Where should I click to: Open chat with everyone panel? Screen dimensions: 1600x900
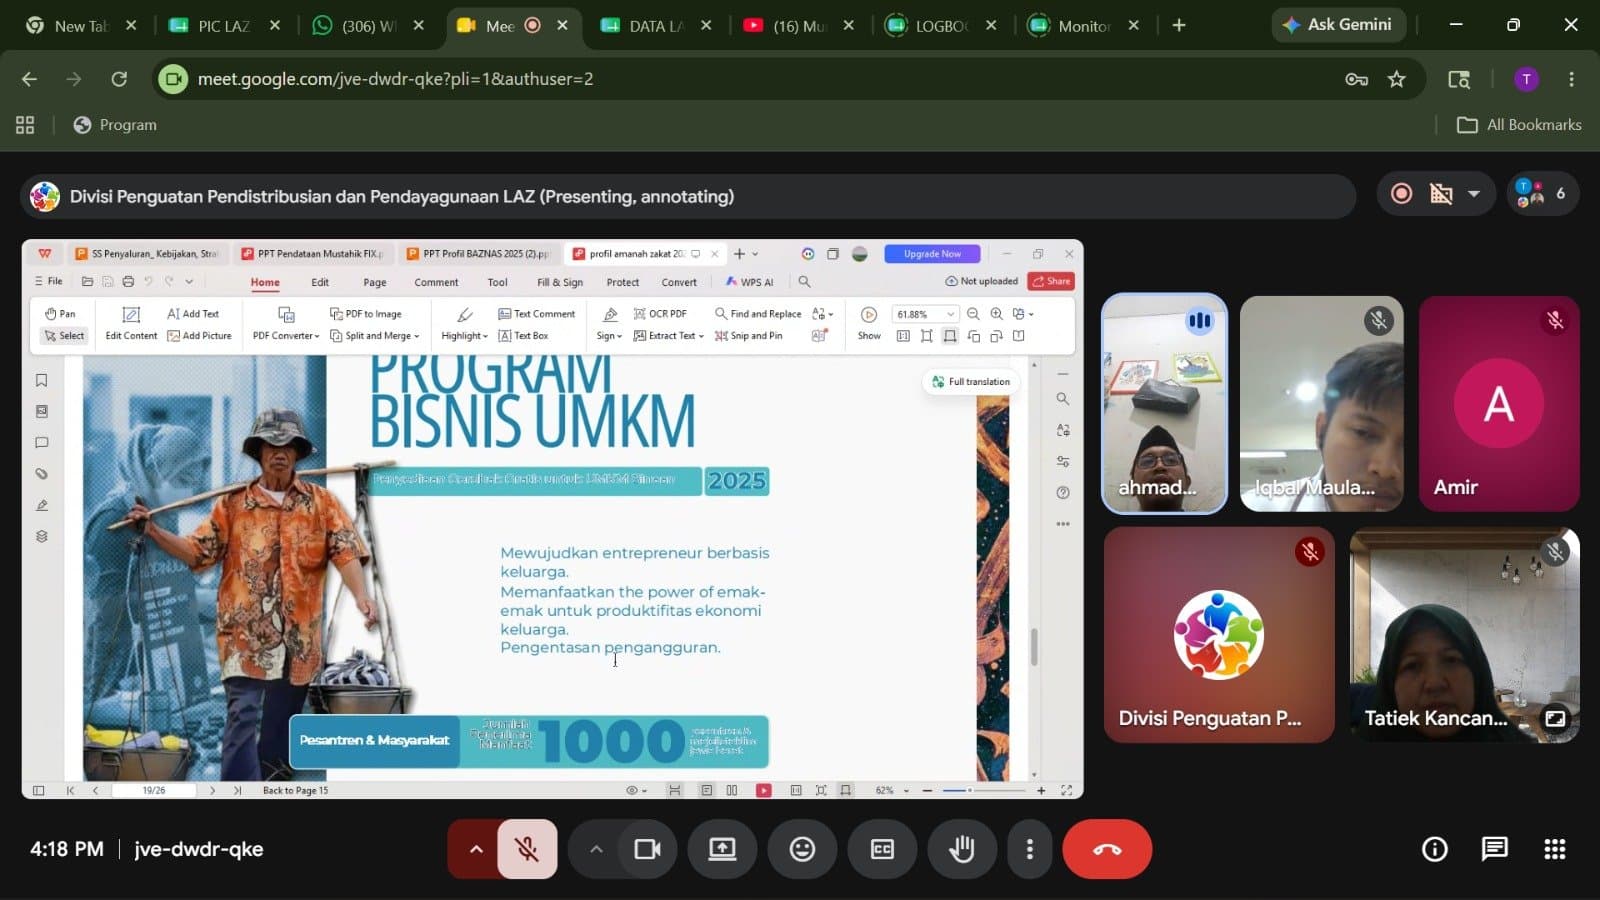(x=1495, y=849)
